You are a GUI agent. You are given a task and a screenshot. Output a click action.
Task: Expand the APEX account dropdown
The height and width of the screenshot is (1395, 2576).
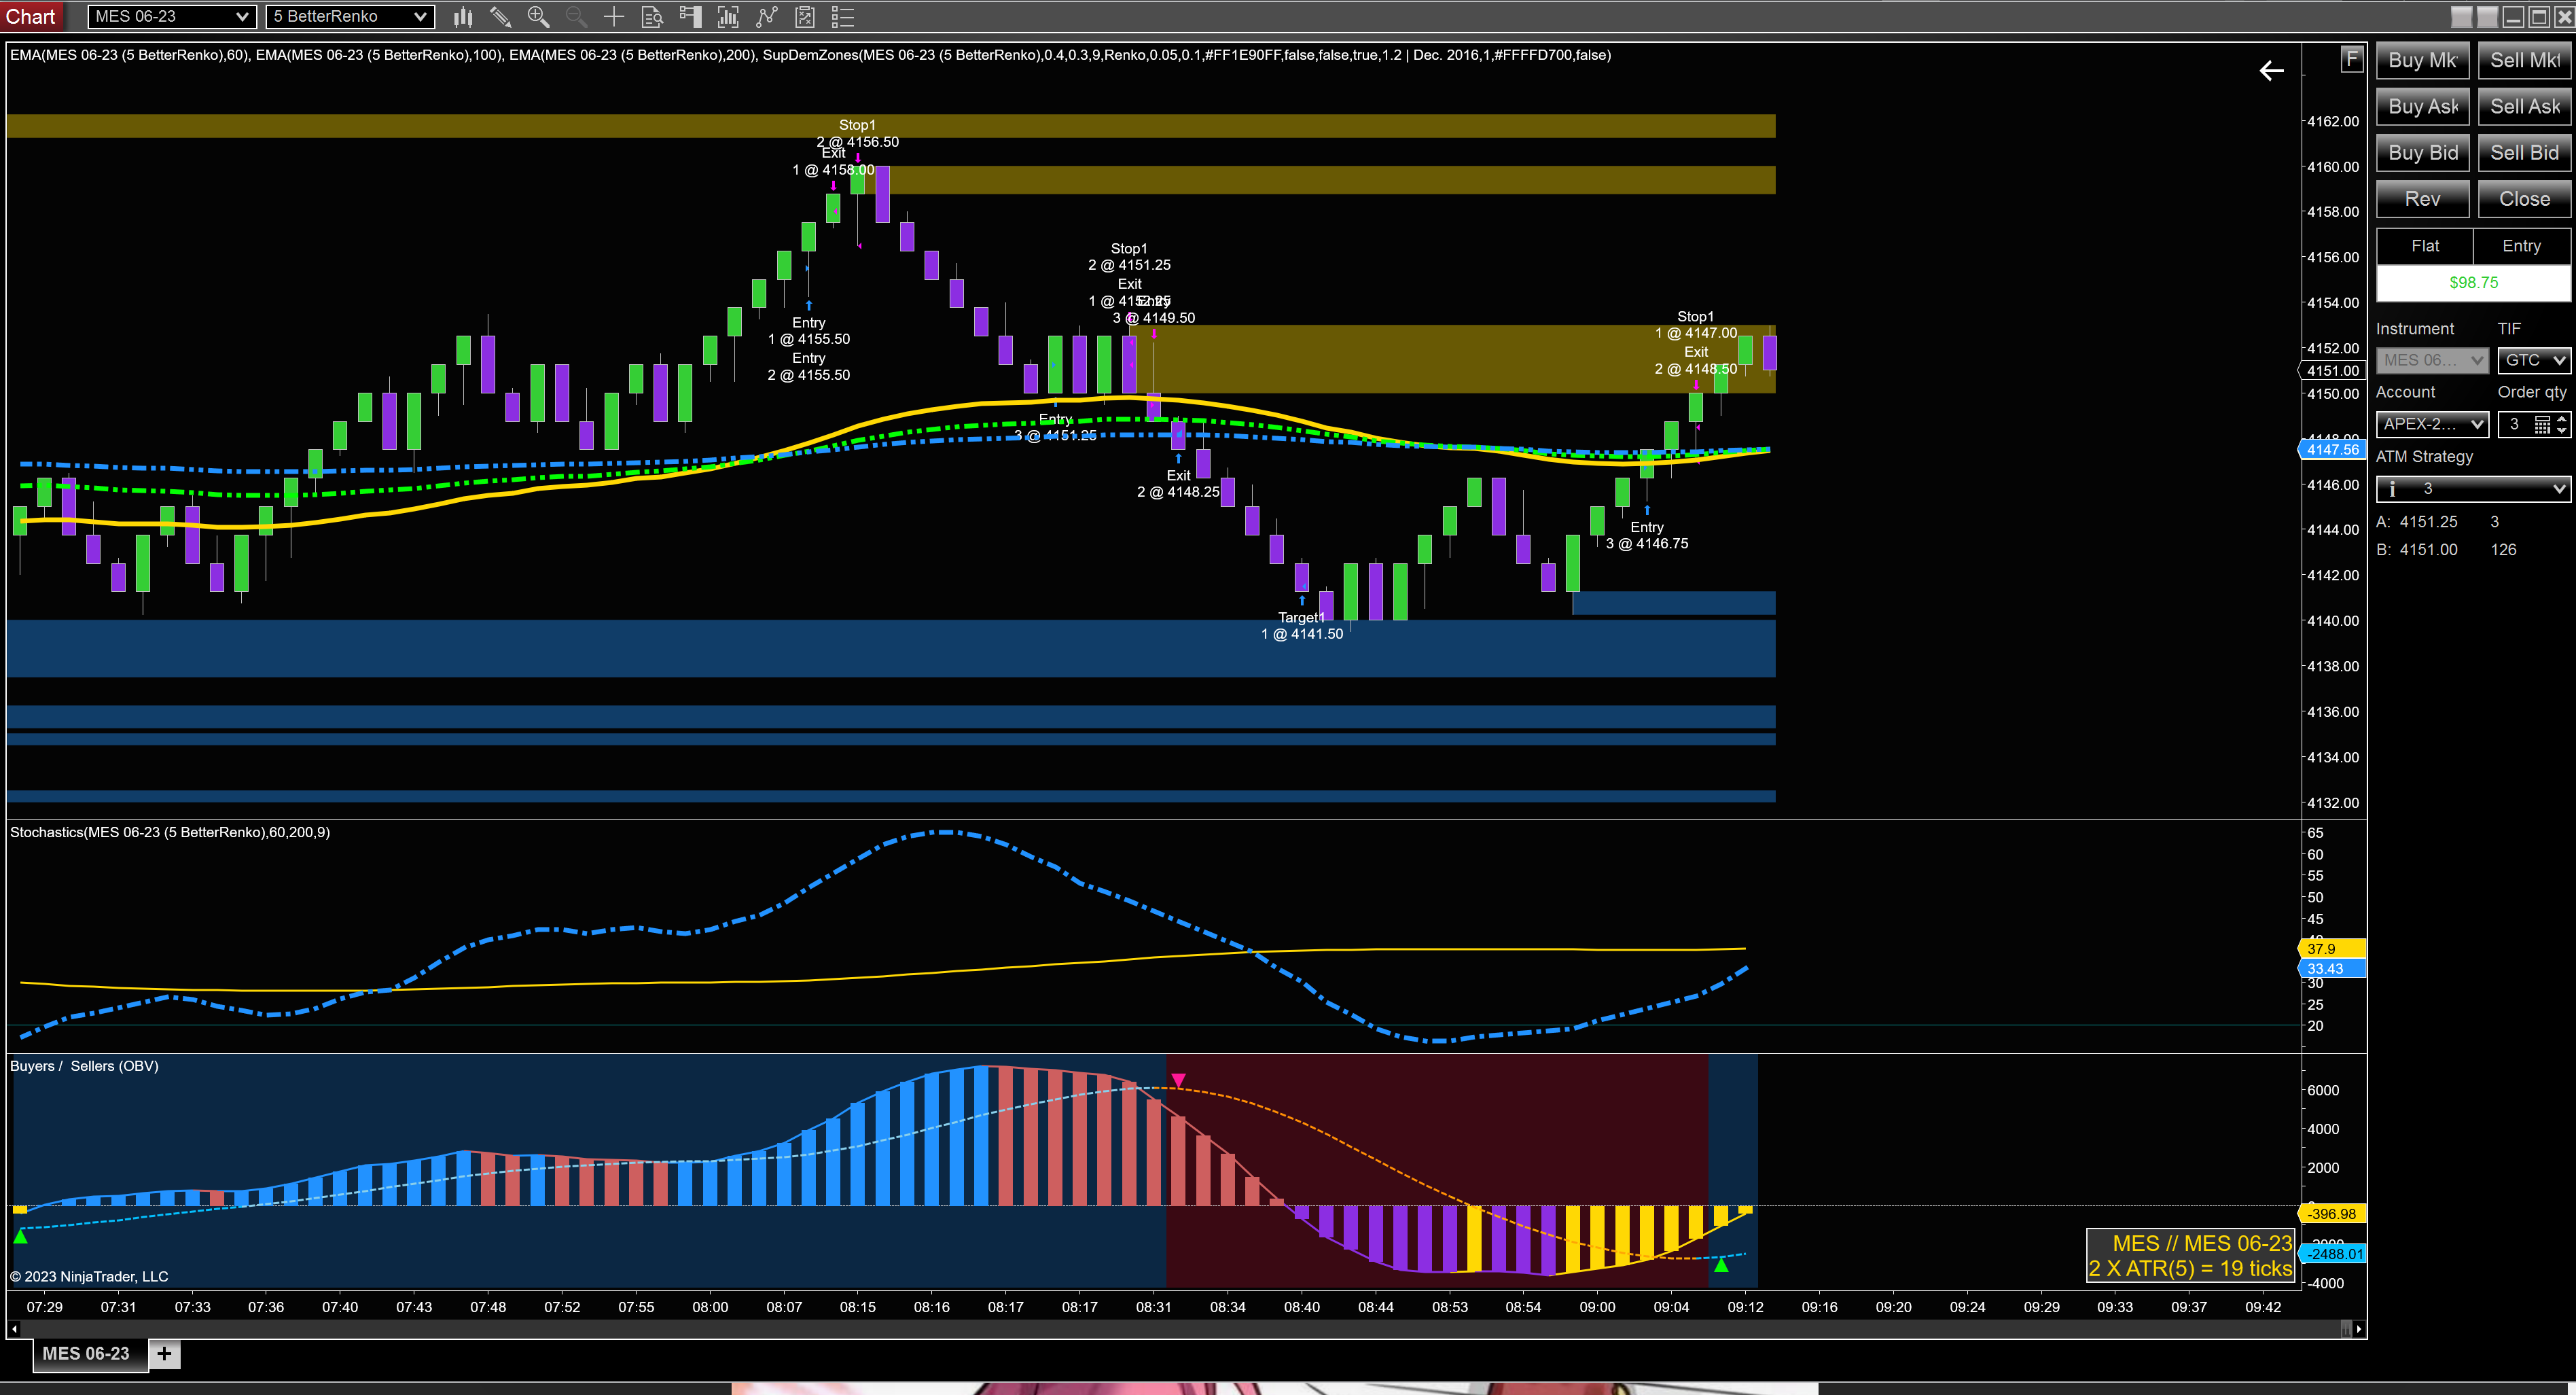click(2431, 424)
